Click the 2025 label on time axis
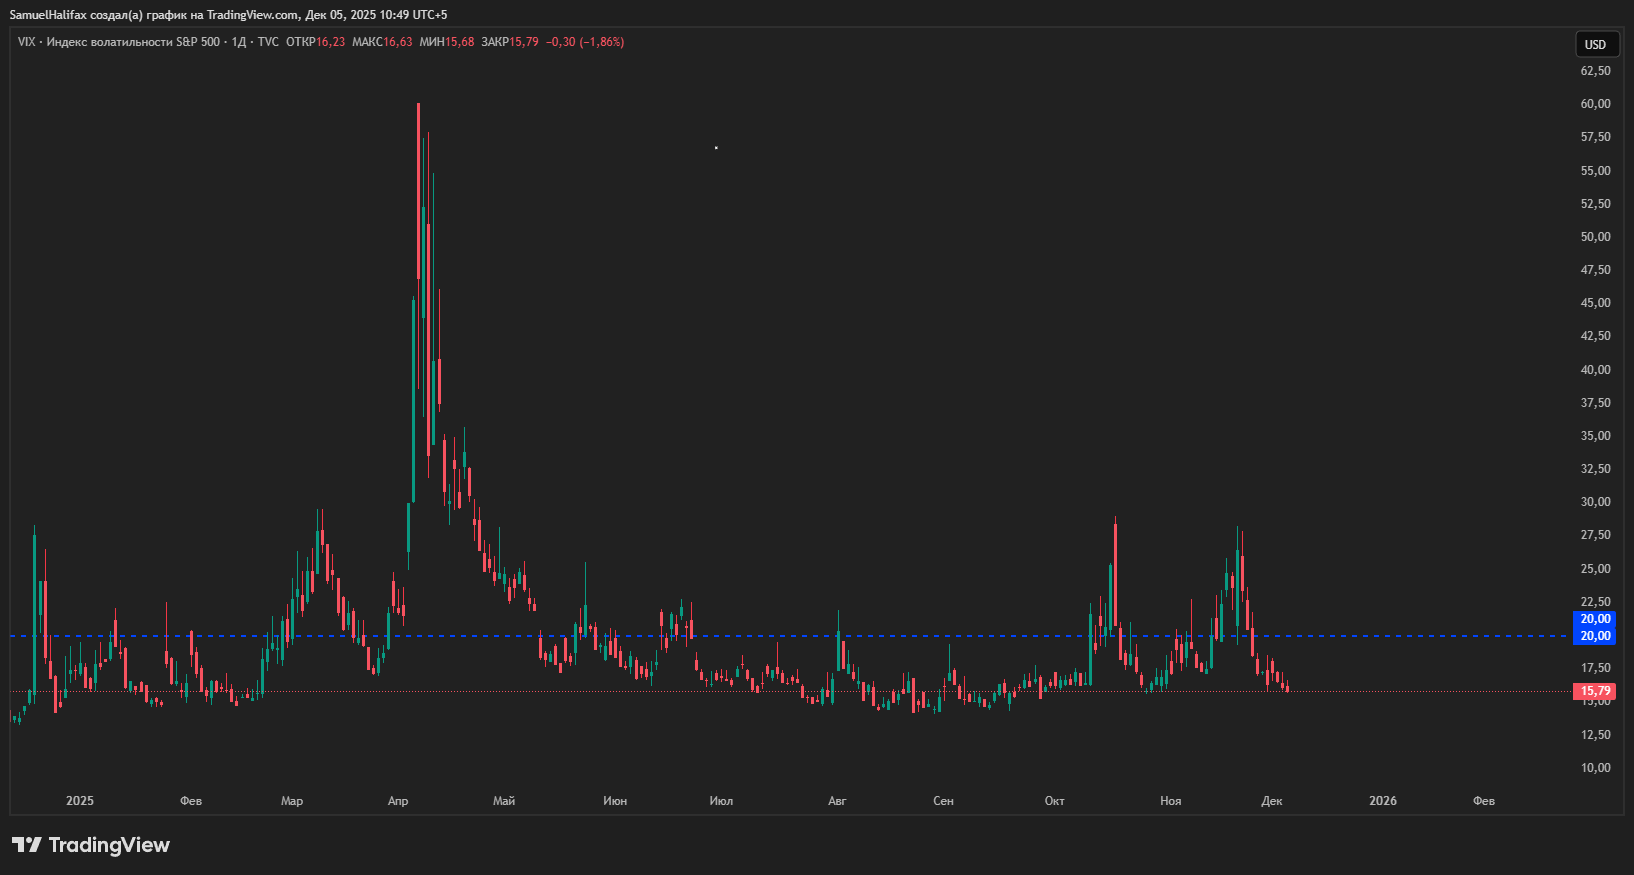 (x=80, y=801)
